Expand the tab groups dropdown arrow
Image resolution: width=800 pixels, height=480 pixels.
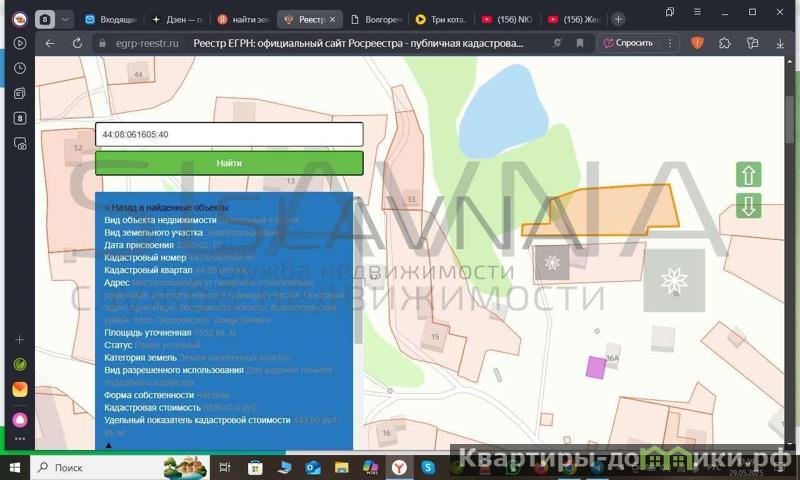coord(66,19)
